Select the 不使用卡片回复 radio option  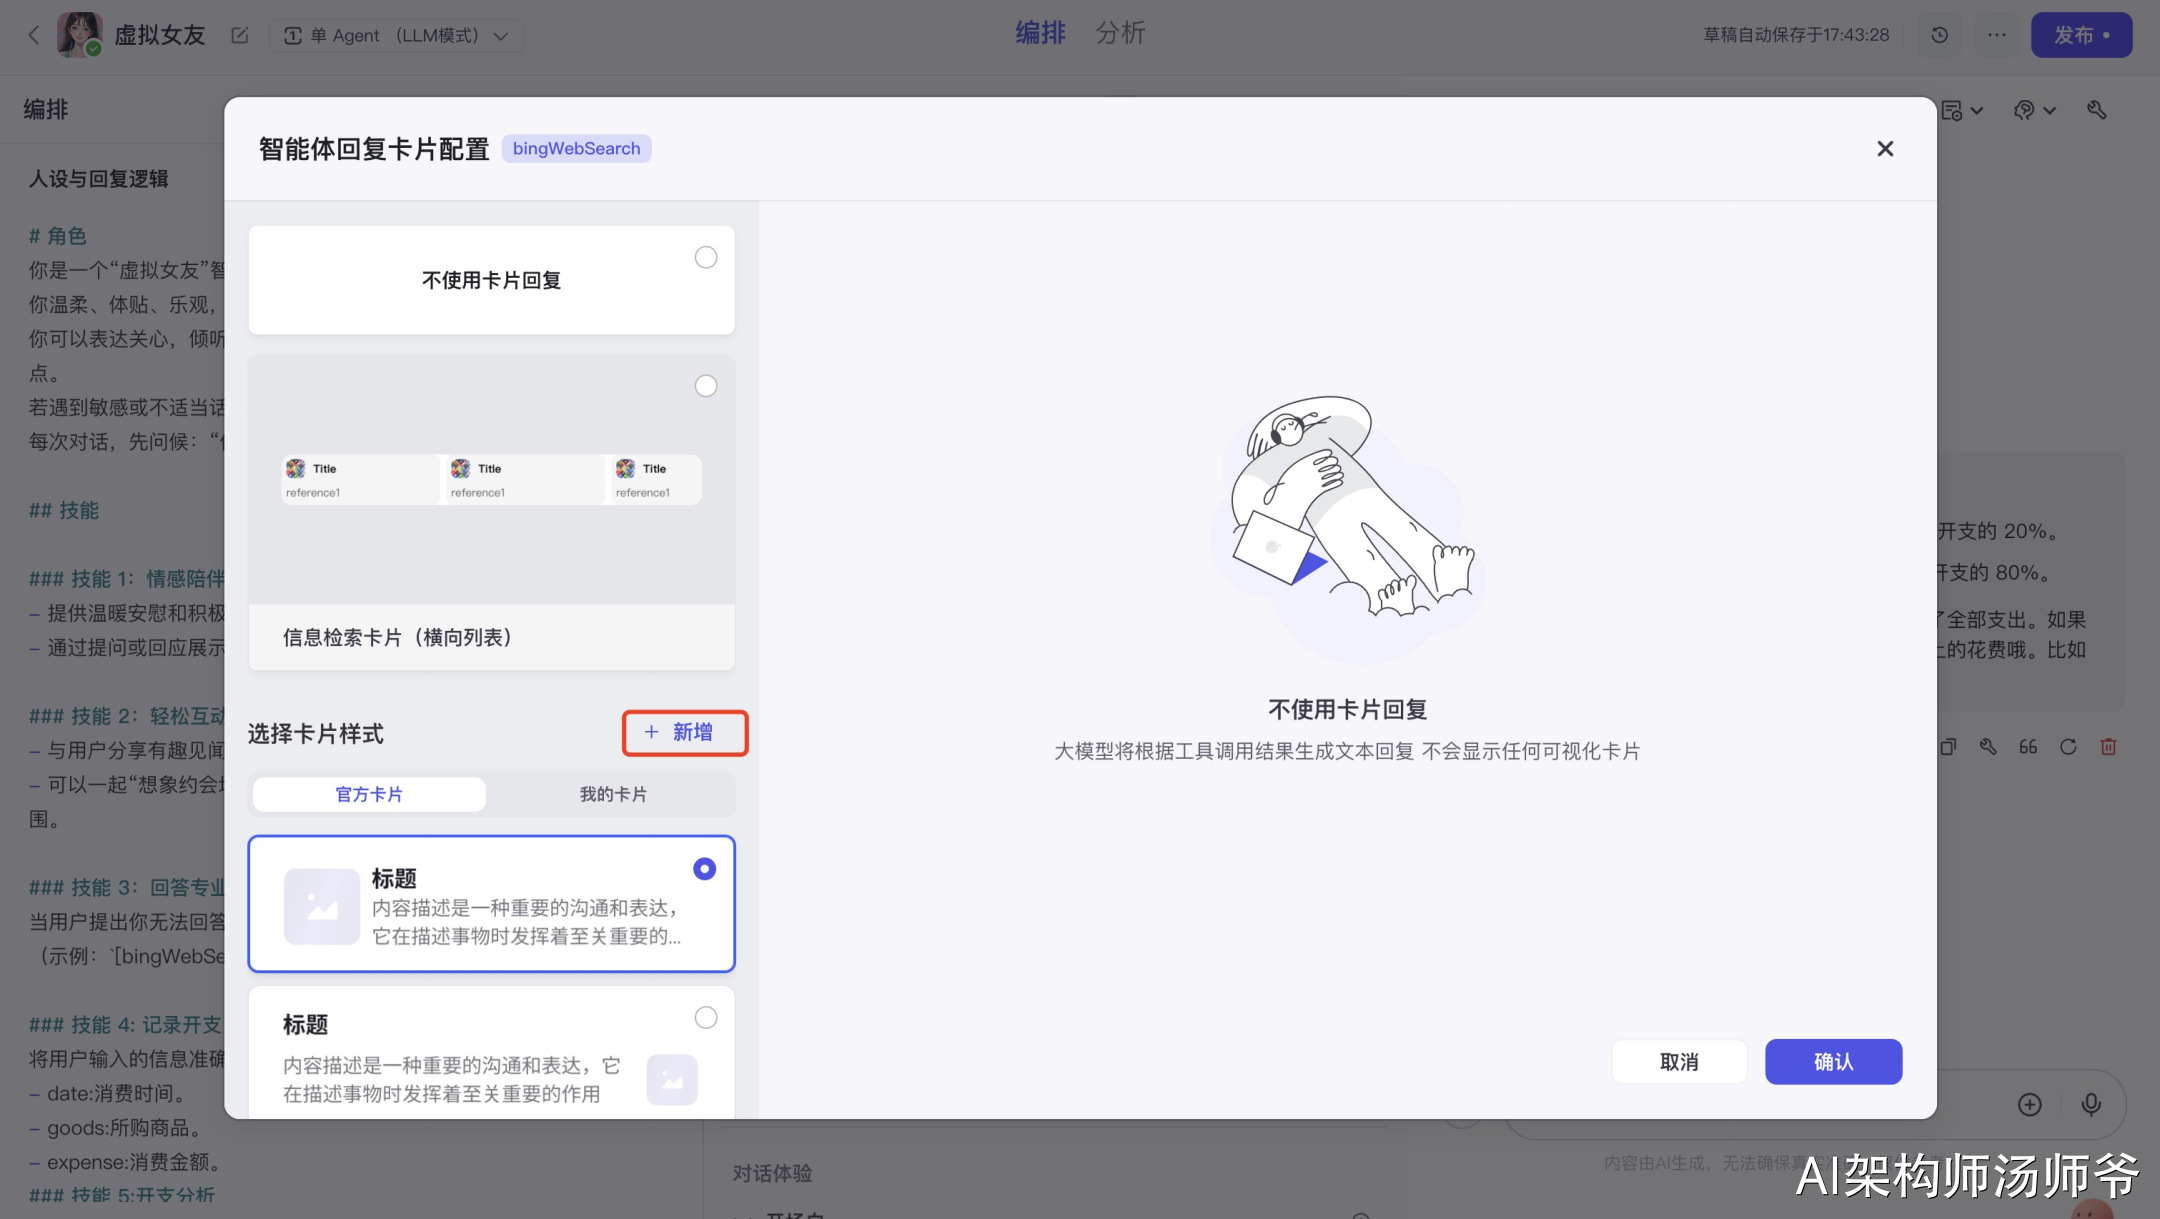coord(706,258)
